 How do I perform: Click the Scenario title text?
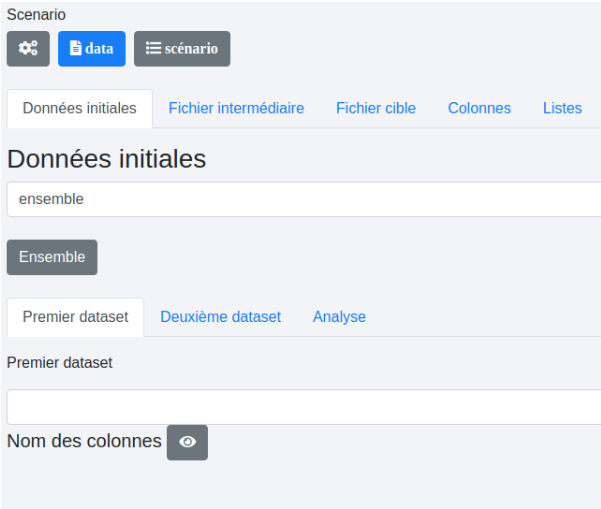click(36, 15)
